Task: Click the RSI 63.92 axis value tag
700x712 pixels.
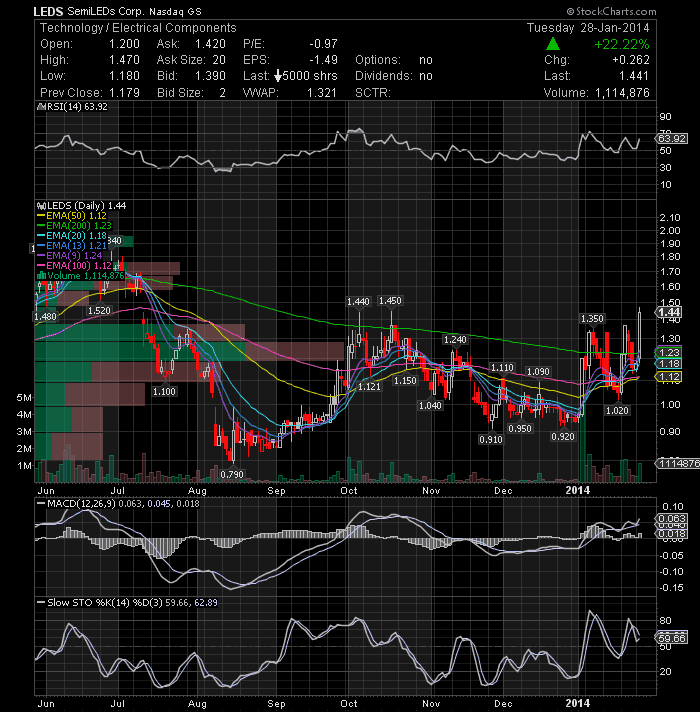Action: point(671,138)
